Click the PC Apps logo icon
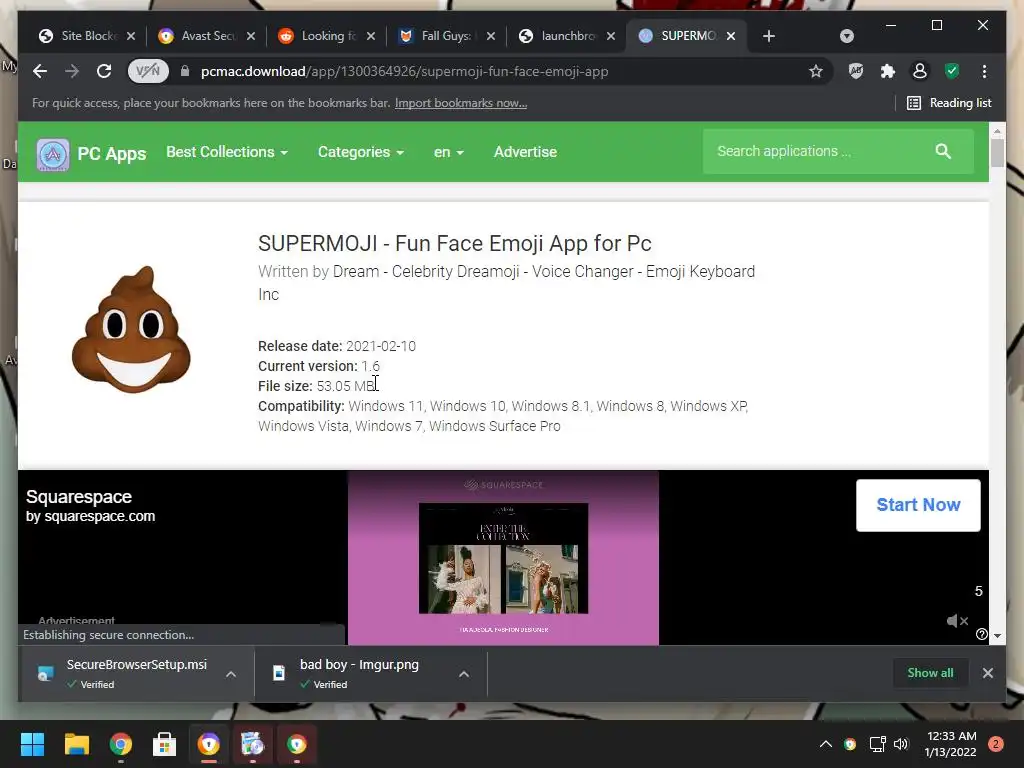 tap(52, 154)
